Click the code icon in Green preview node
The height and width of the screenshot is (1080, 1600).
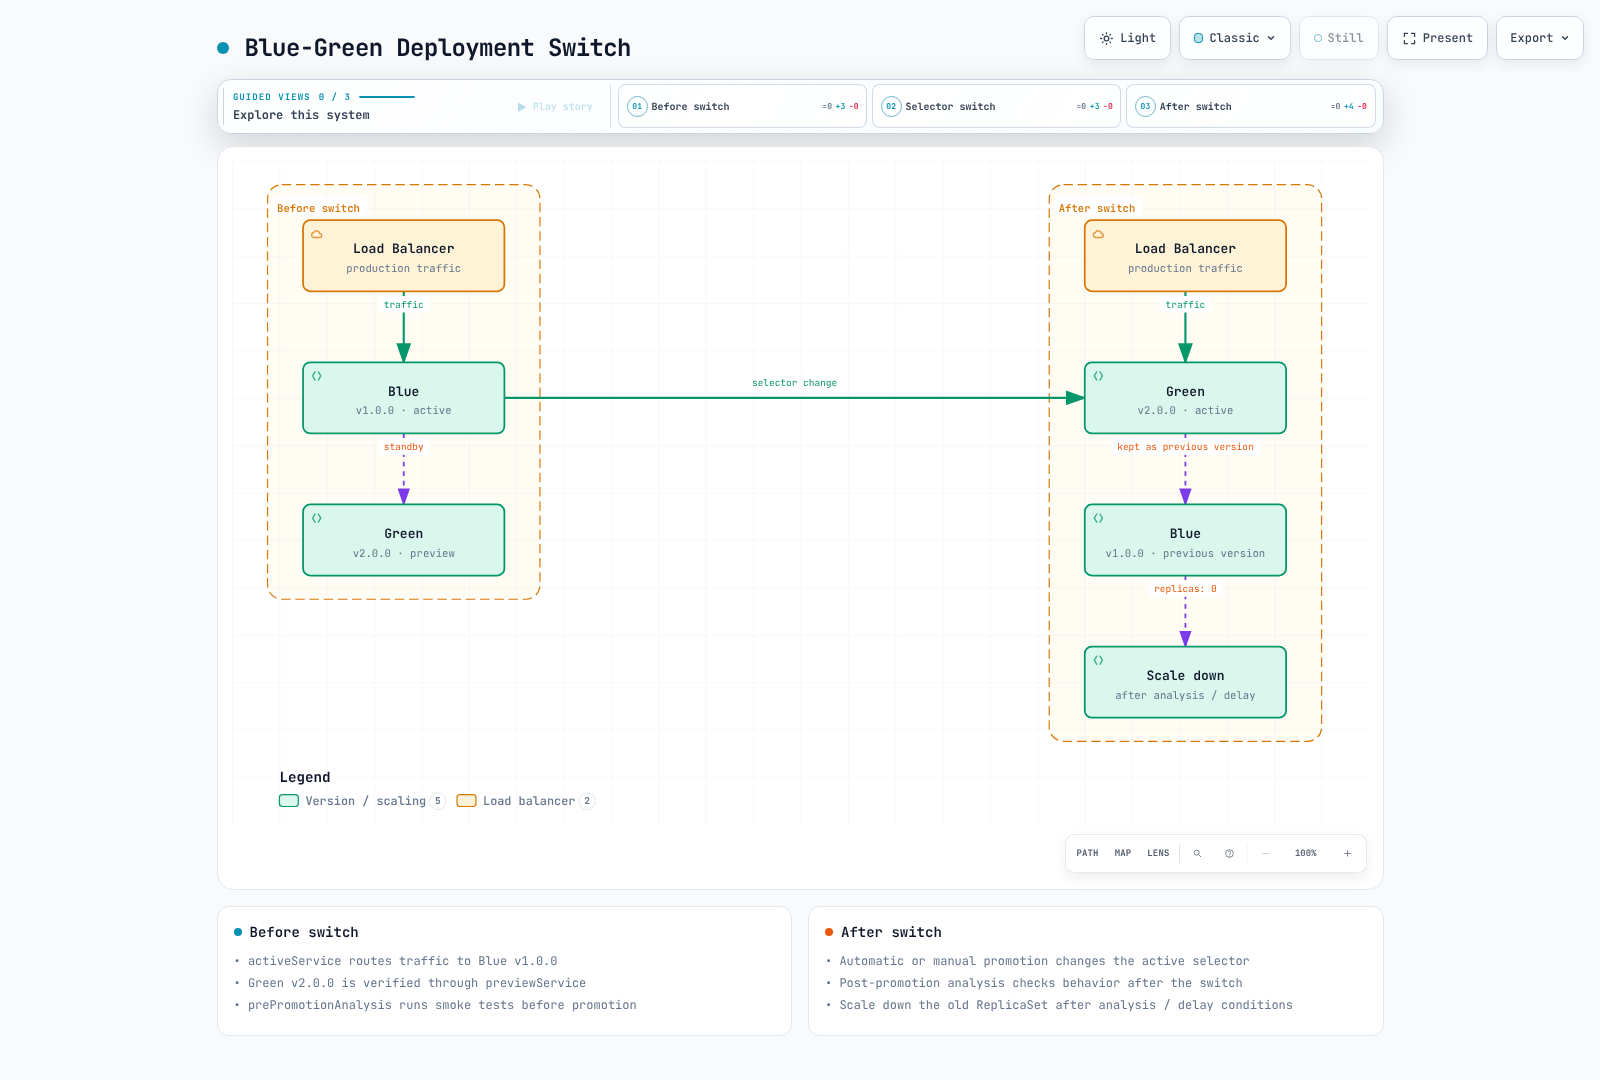tap(317, 518)
